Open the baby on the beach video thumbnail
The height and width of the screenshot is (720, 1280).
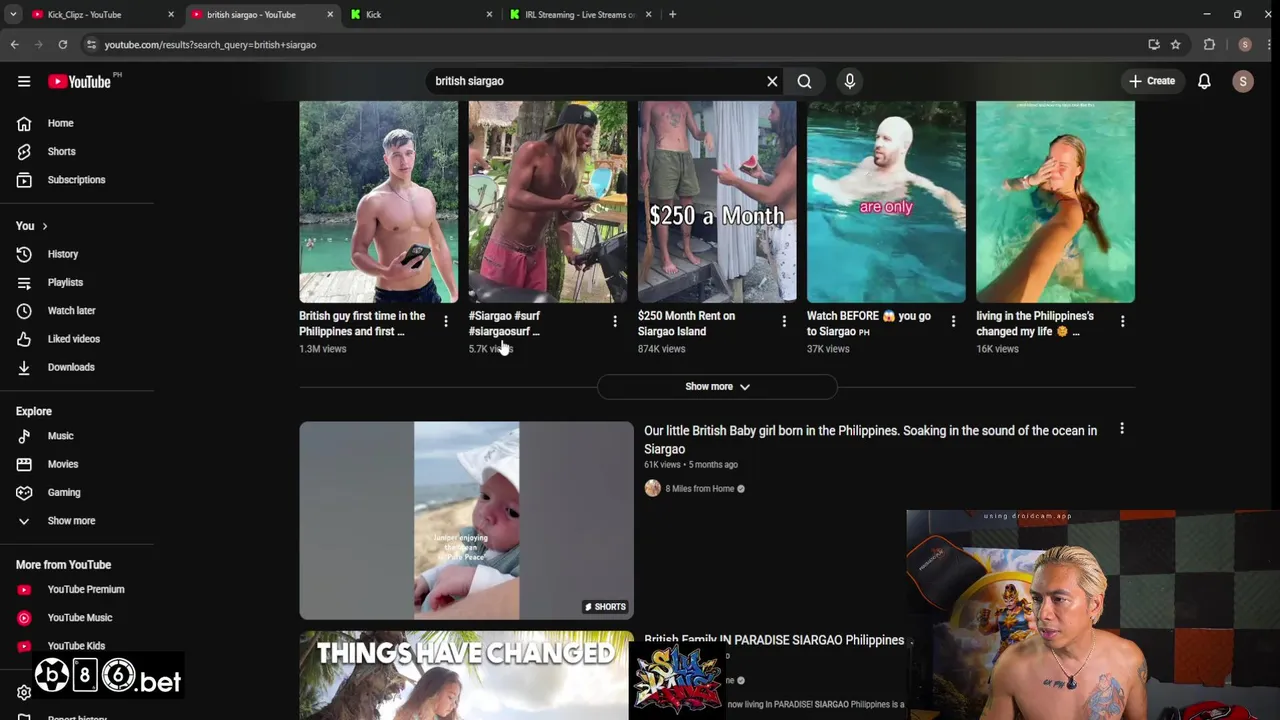tap(466, 520)
